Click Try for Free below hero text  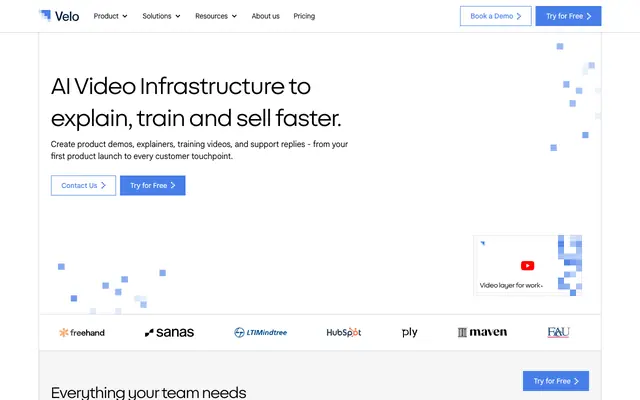coord(153,185)
